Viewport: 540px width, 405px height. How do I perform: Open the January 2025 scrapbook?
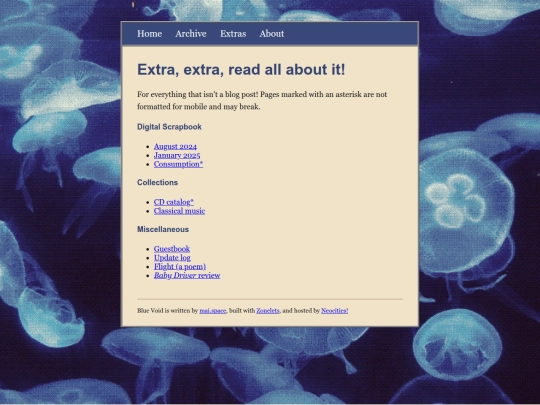click(177, 155)
